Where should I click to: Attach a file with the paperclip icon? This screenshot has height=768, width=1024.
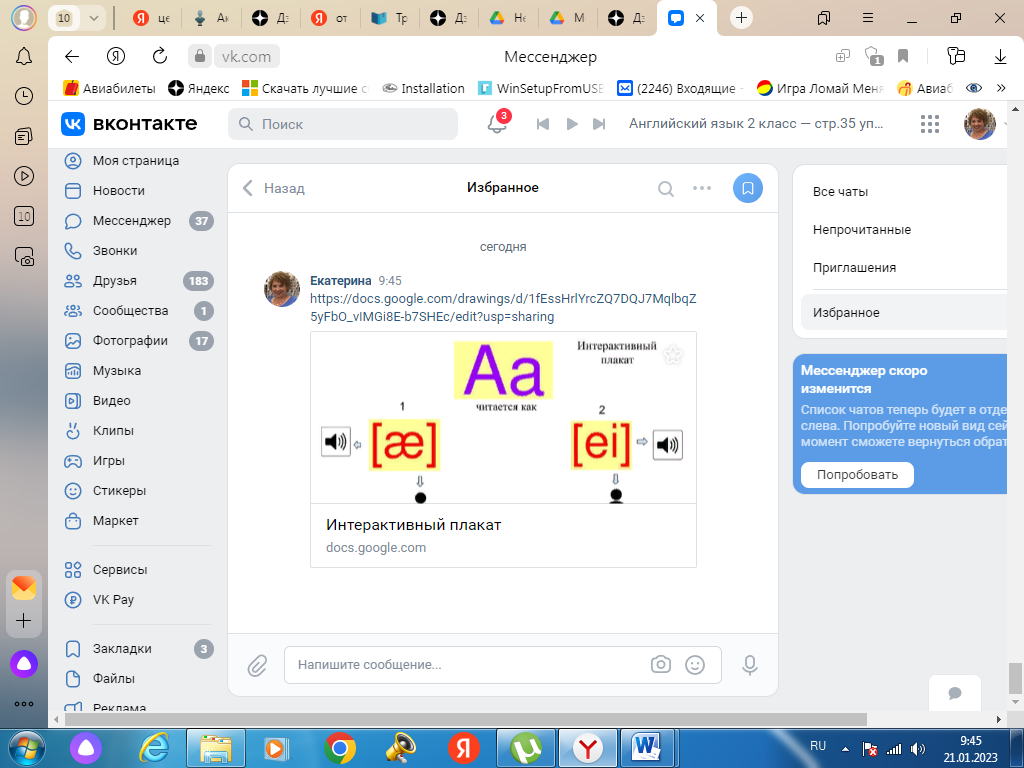(x=258, y=665)
